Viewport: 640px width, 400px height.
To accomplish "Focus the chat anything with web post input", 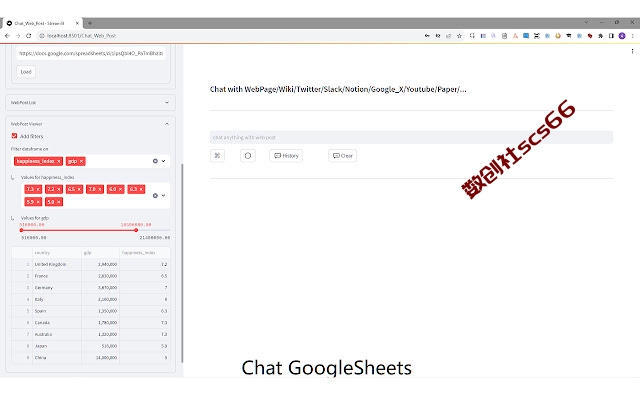I will pyautogui.click(x=411, y=137).
